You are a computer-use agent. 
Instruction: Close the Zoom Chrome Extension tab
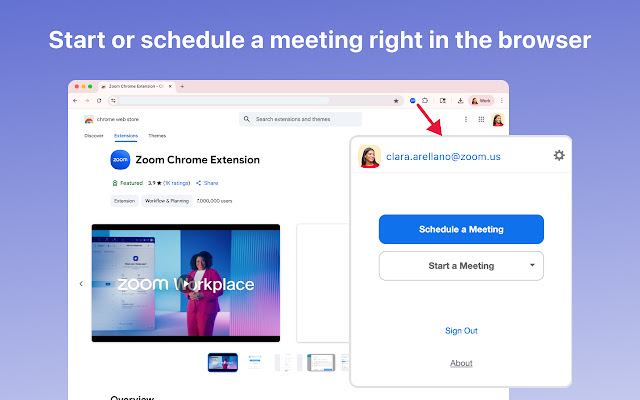[x=171, y=87]
